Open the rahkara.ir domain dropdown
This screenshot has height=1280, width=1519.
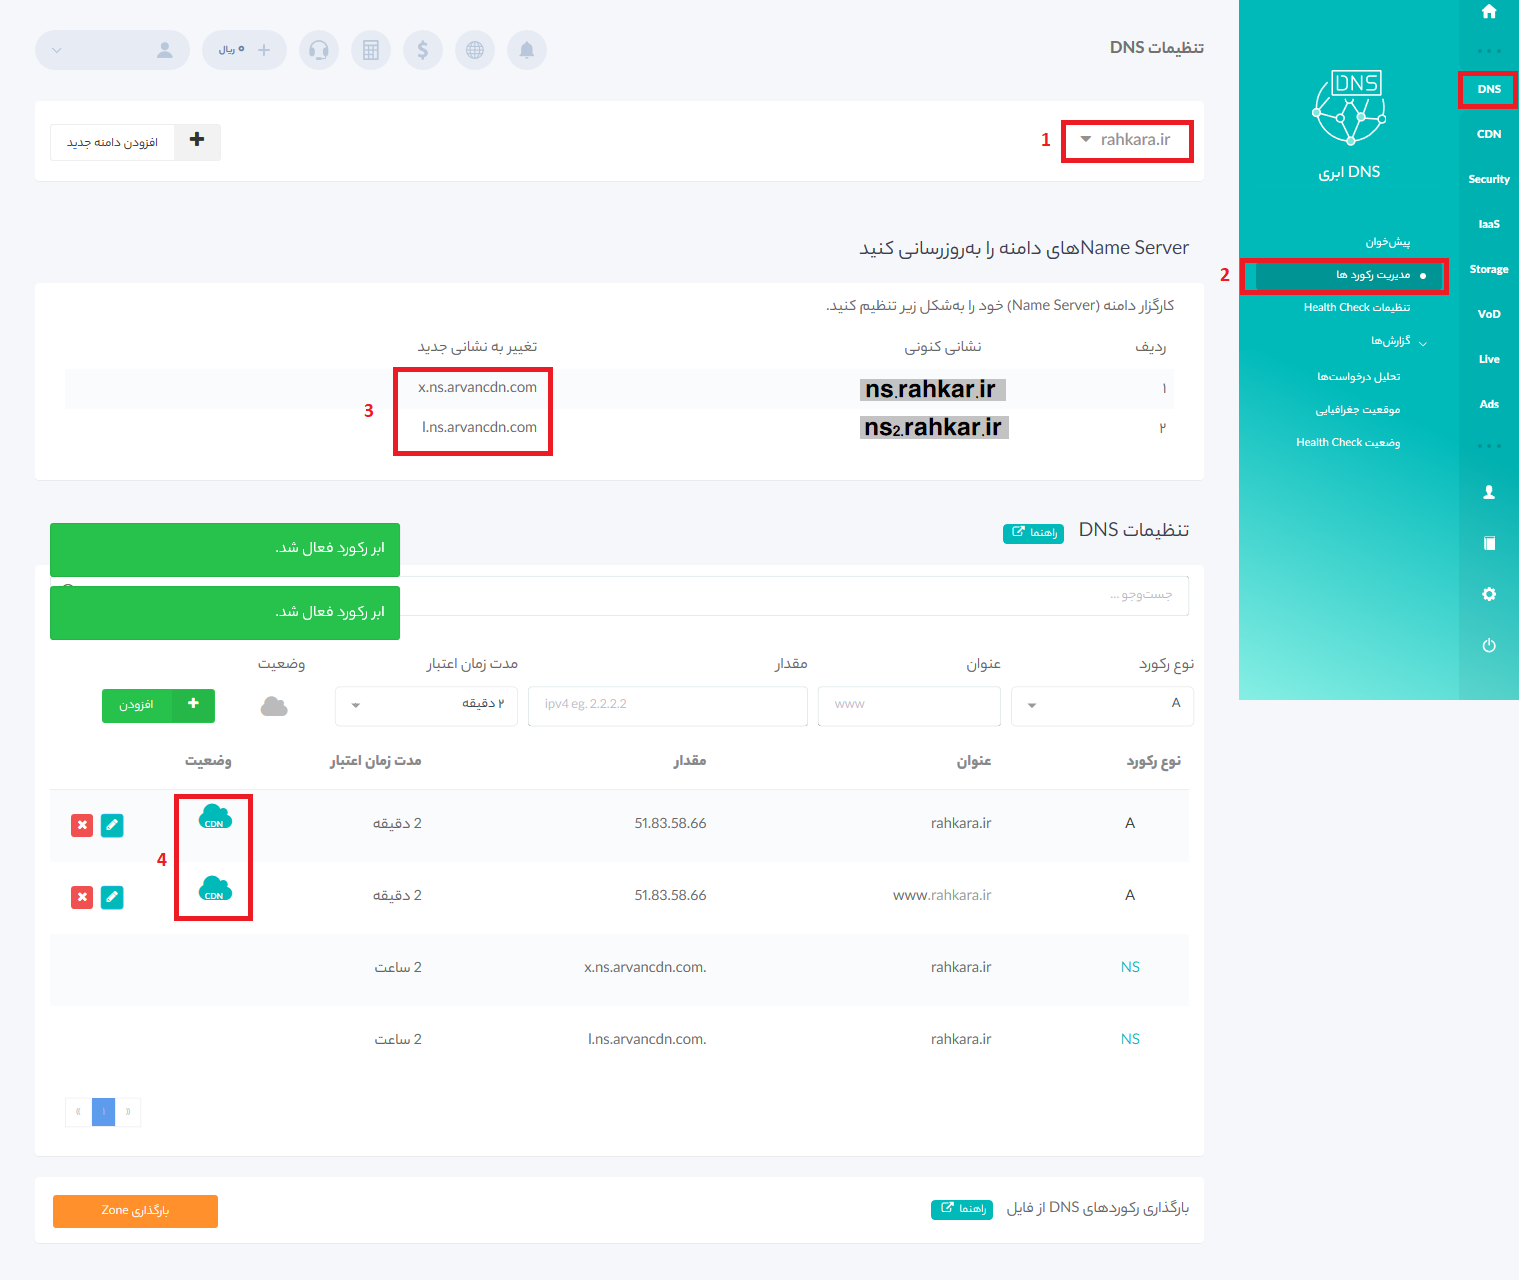[1126, 140]
